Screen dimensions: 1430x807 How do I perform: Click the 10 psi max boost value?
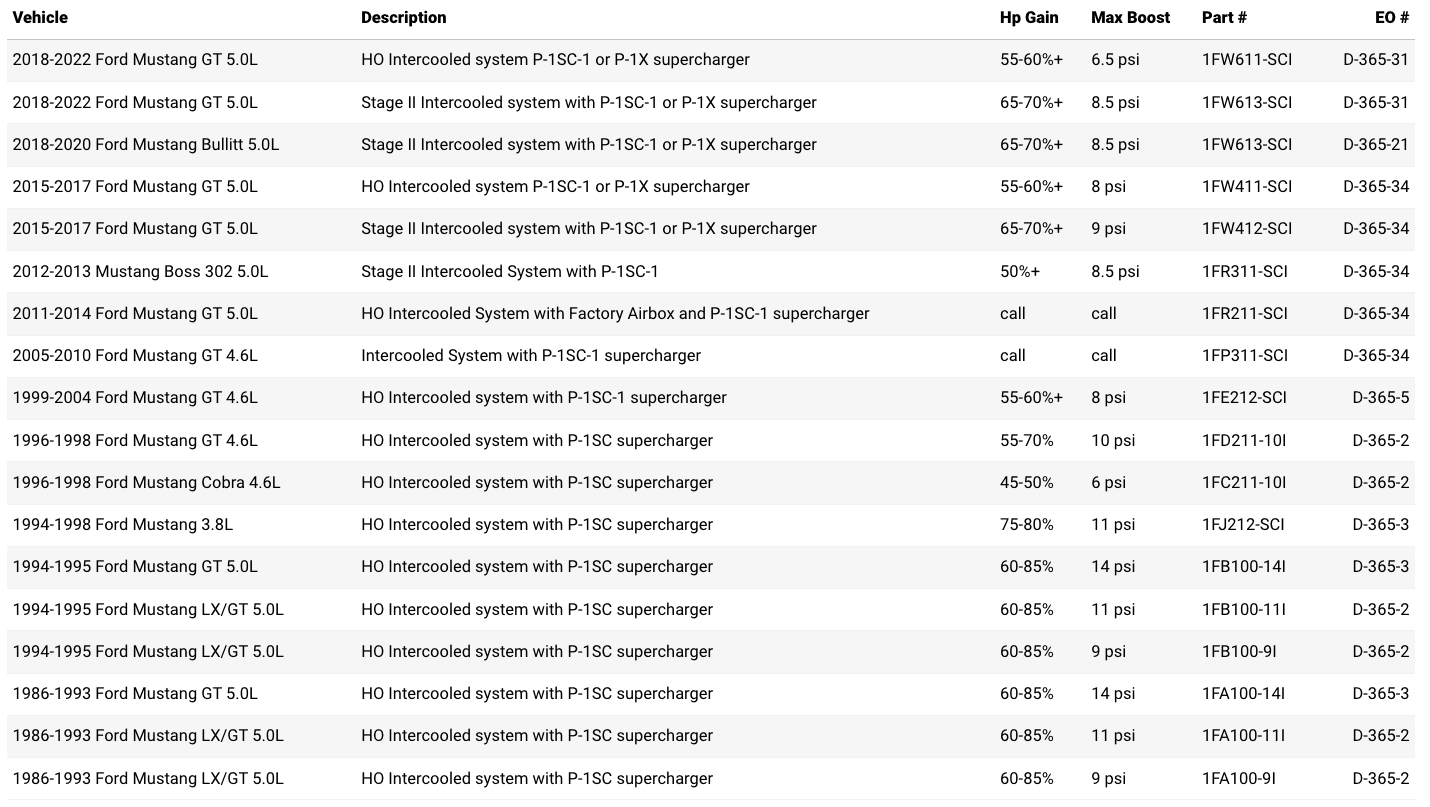[1113, 440]
